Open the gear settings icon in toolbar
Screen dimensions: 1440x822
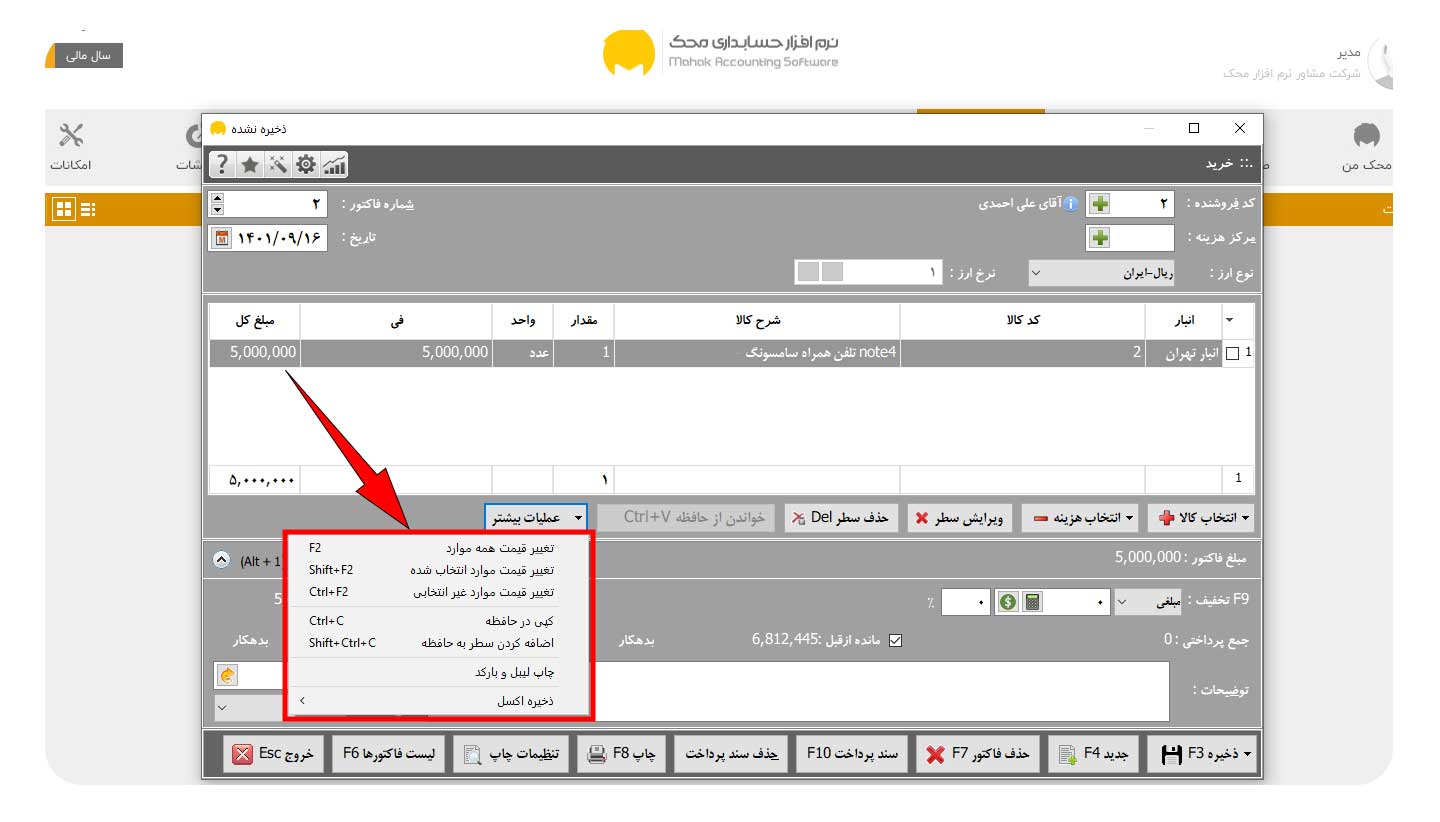tap(305, 164)
